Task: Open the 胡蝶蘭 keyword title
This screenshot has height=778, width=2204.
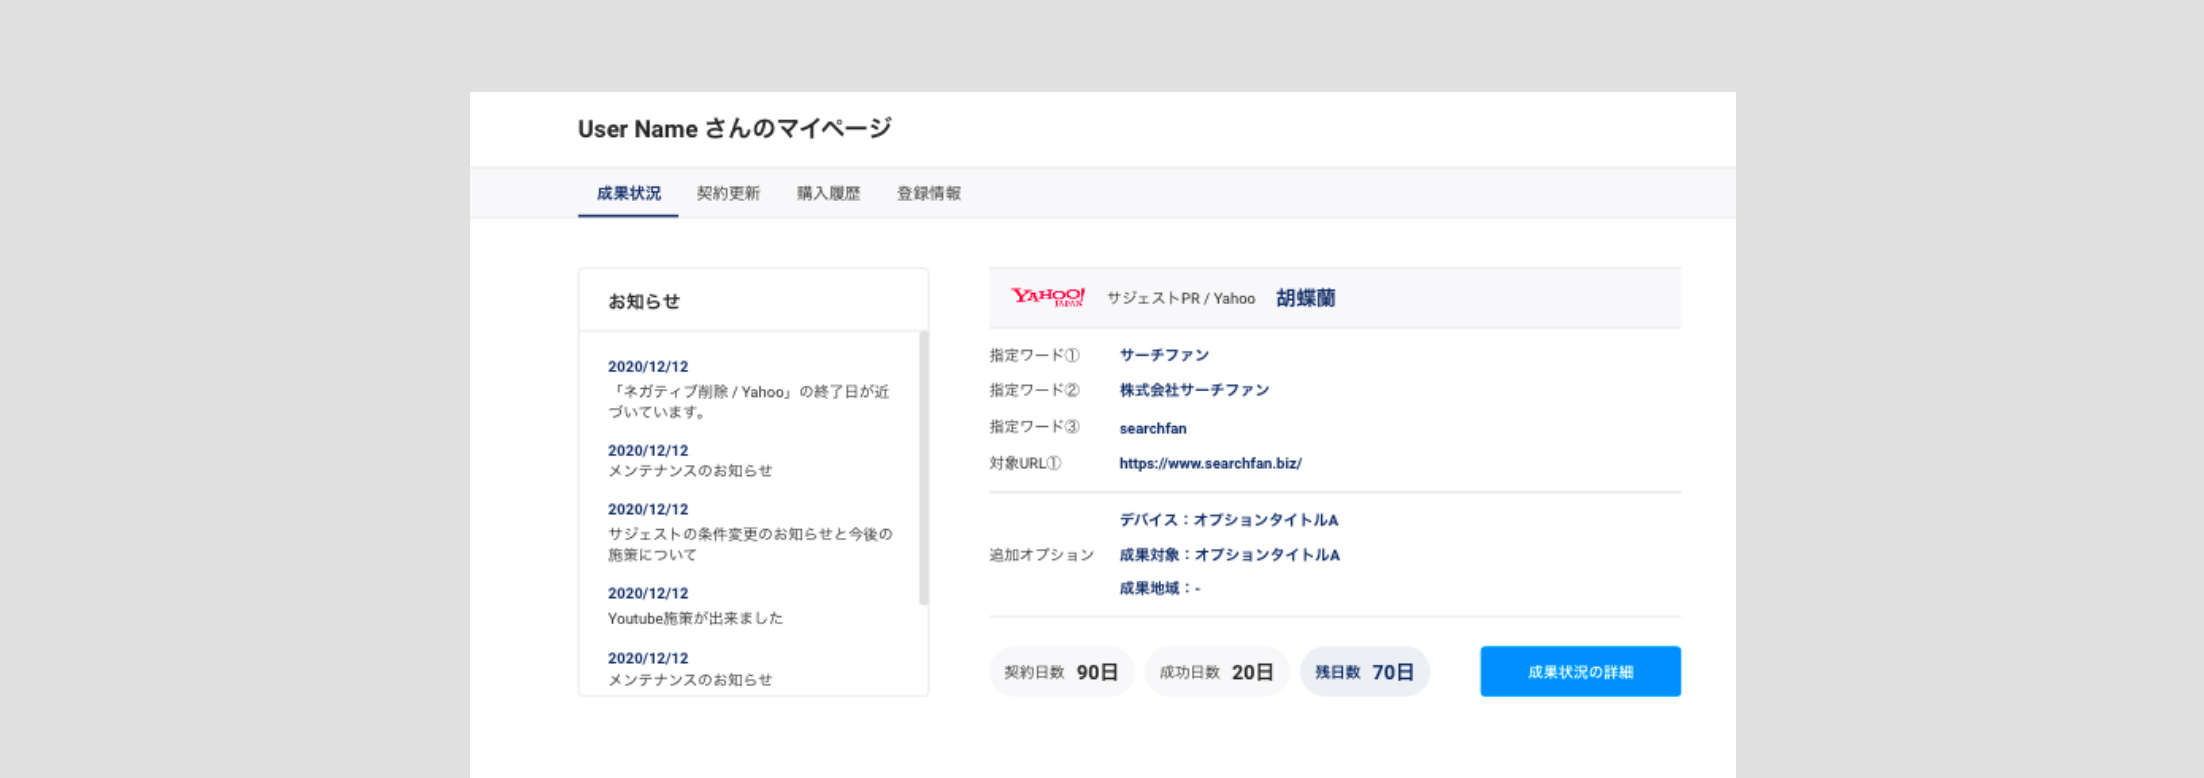Action: click(x=1305, y=298)
